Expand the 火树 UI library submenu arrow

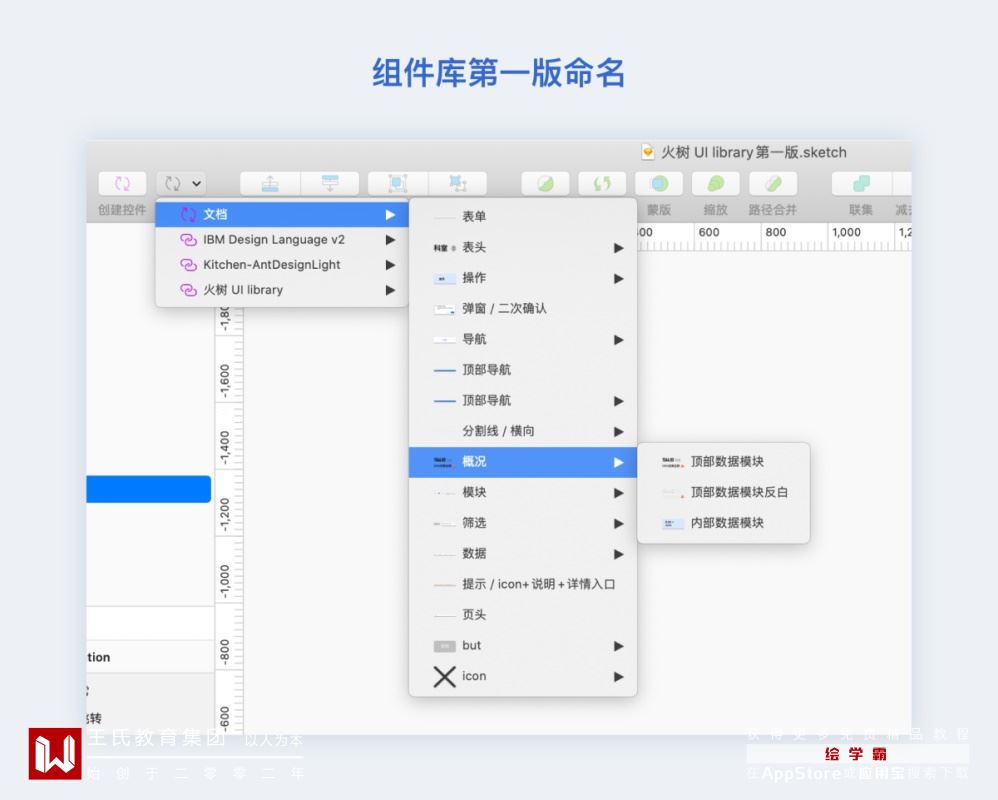coord(390,290)
